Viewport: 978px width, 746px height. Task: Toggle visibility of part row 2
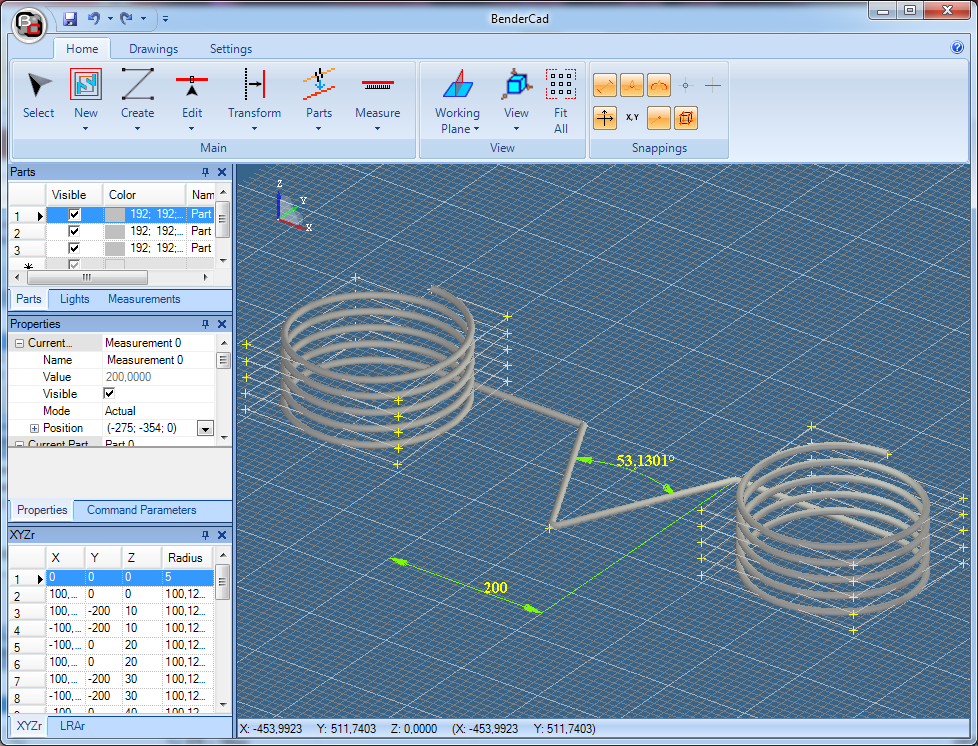coord(74,231)
